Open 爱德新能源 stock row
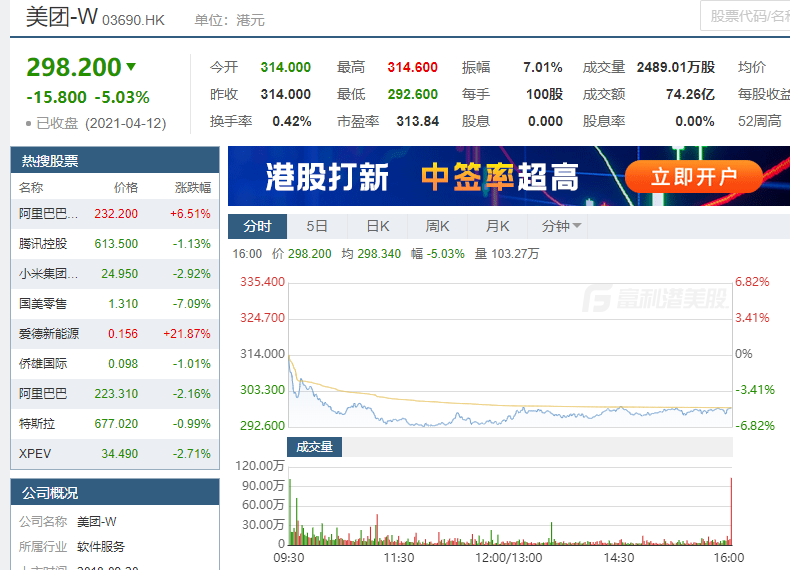The image size is (790, 570). (x=115, y=334)
